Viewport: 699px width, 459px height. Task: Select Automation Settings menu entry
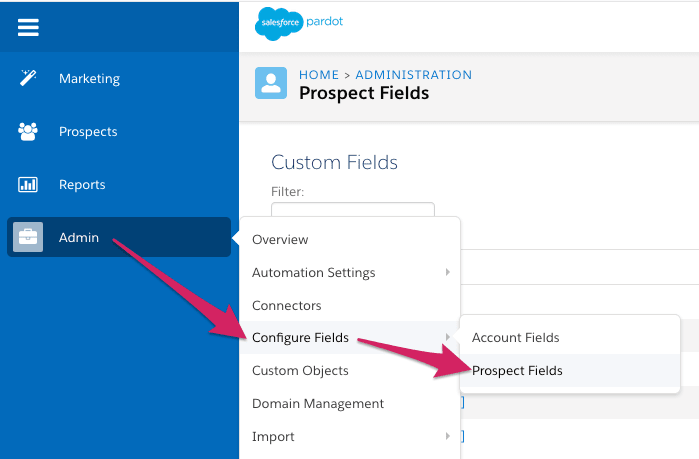coord(350,272)
